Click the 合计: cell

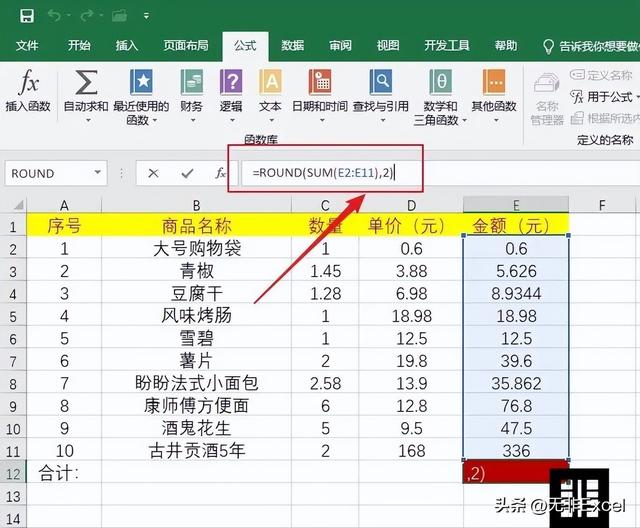pyautogui.click(x=64, y=474)
